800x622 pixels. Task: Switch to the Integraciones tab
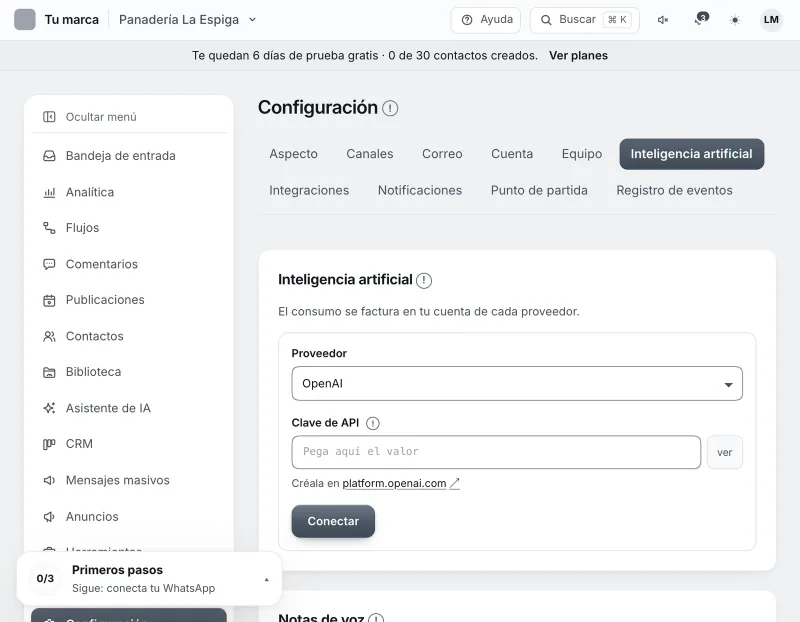[309, 190]
